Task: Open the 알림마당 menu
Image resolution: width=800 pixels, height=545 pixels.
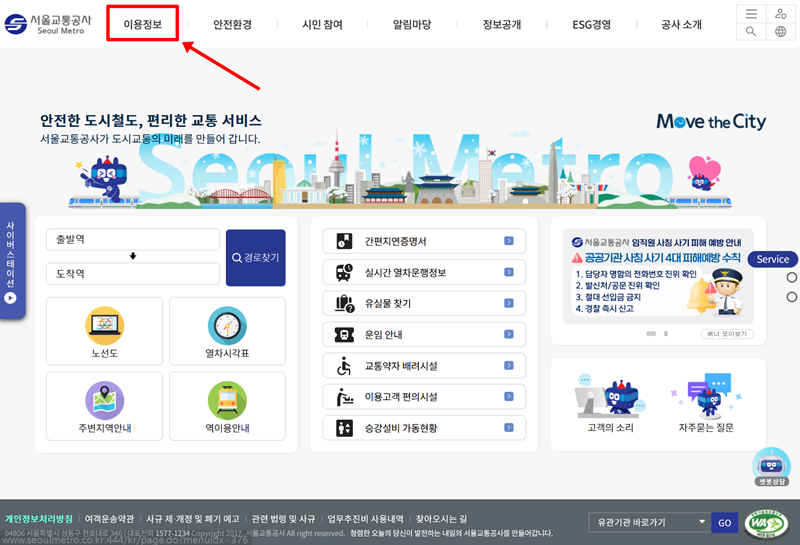Action: click(x=412, y=24)
